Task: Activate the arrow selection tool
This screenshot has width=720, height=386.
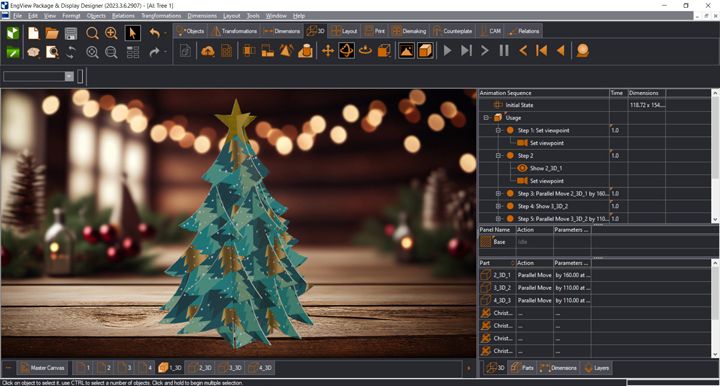Action: coord(132,33)
